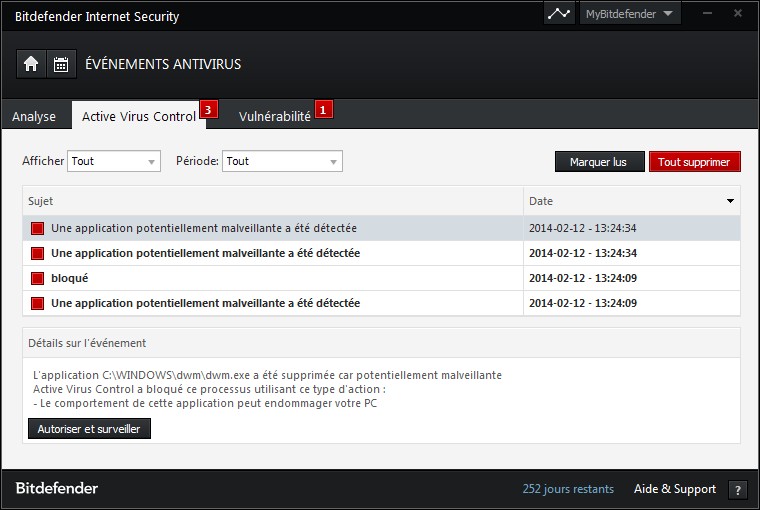760x510 pixels.
Task: Open the Aide & Support link
Action: (675, 489)
